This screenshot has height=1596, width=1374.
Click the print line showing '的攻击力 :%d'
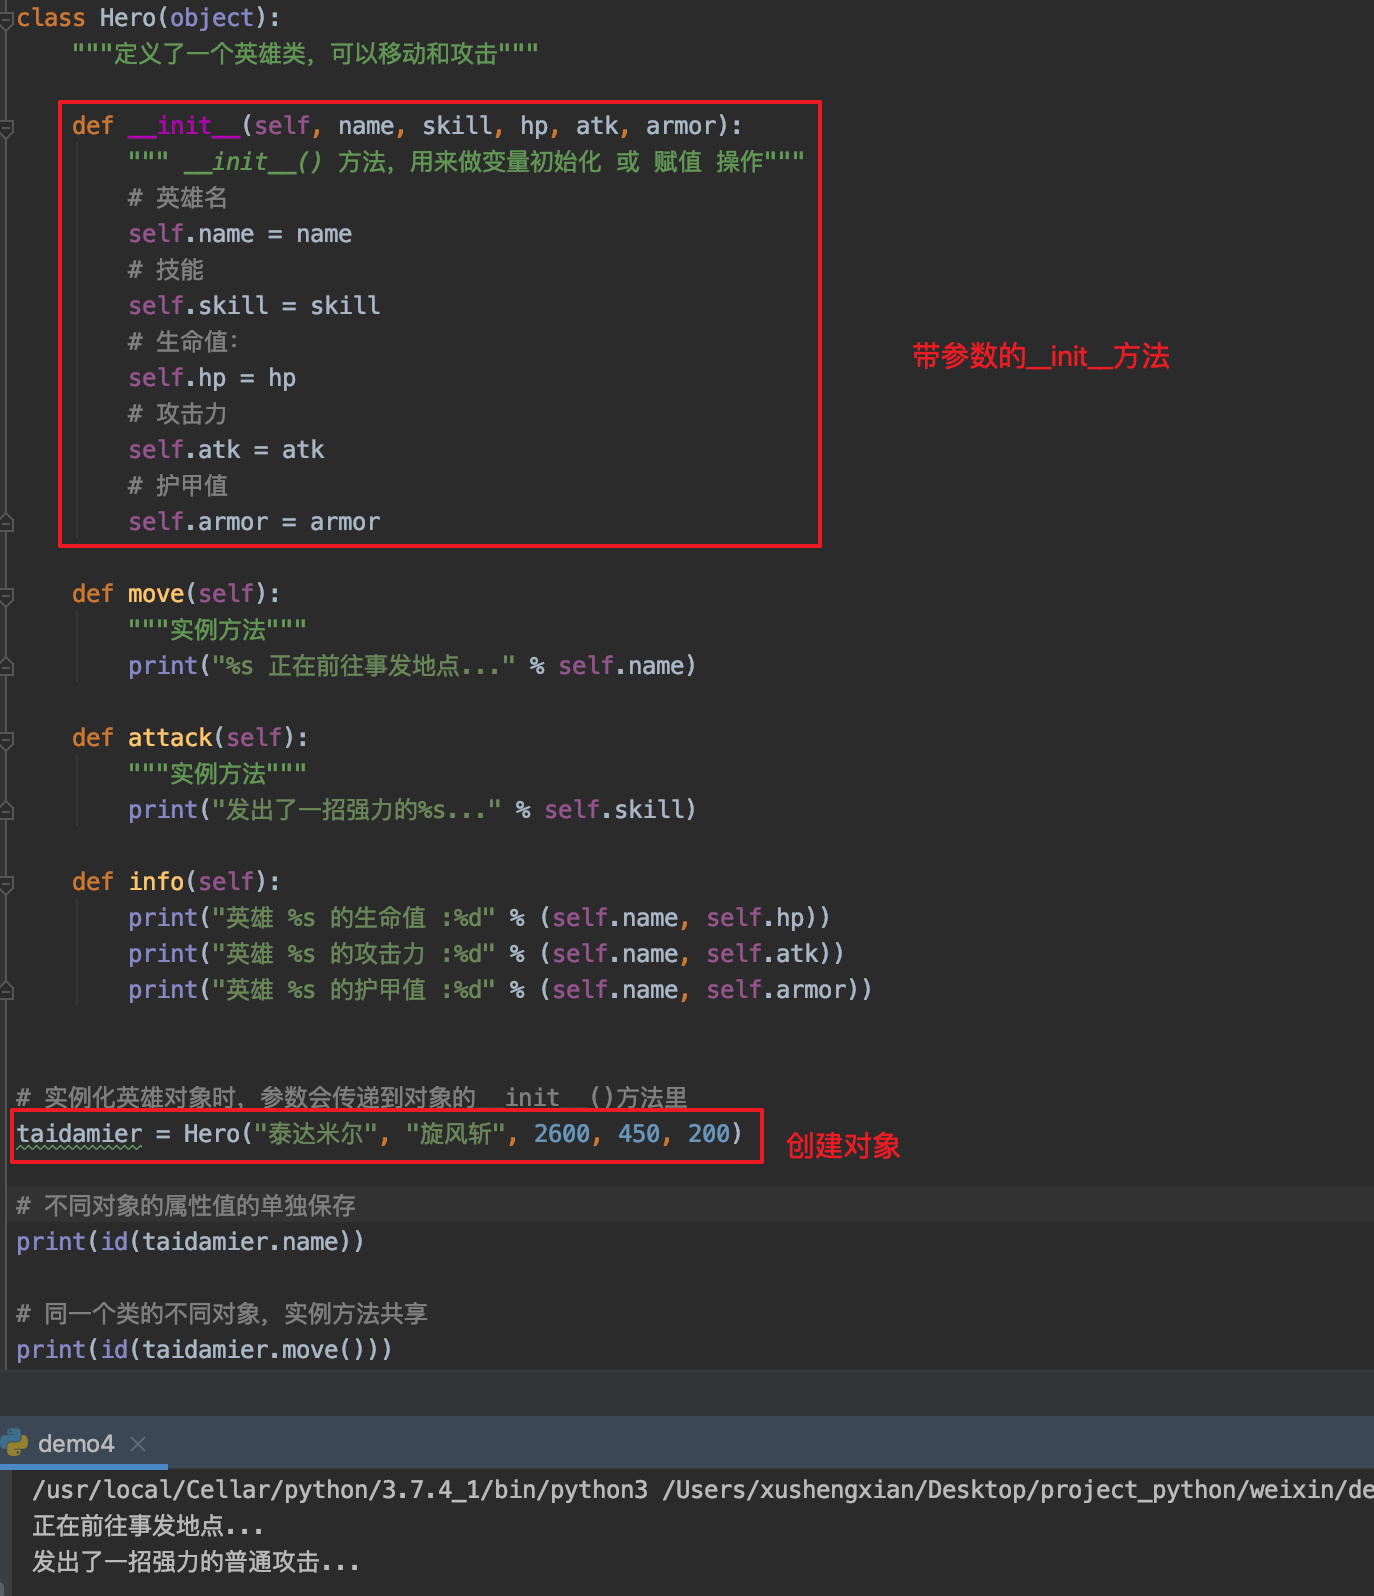point(486,954)
